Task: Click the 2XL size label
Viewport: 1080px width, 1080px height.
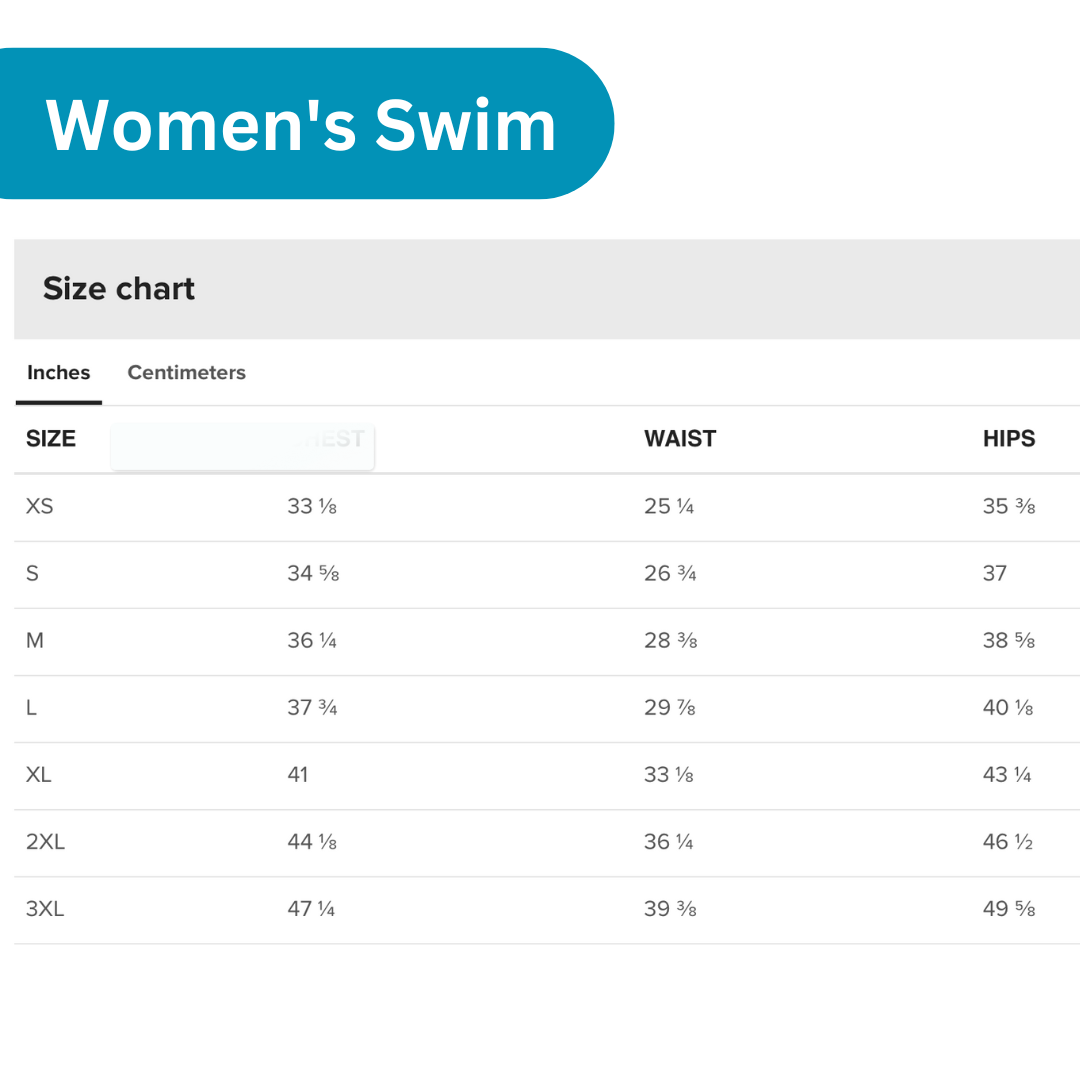Action: point(46,842)
